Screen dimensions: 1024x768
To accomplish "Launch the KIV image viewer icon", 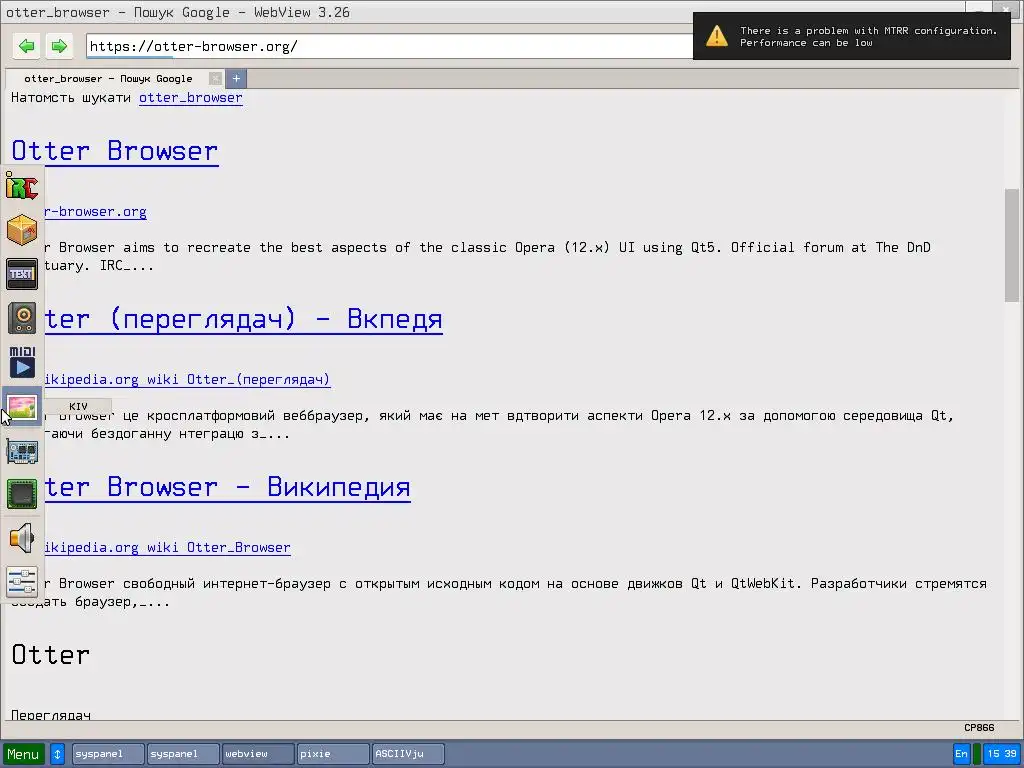I will coord(22,406).
